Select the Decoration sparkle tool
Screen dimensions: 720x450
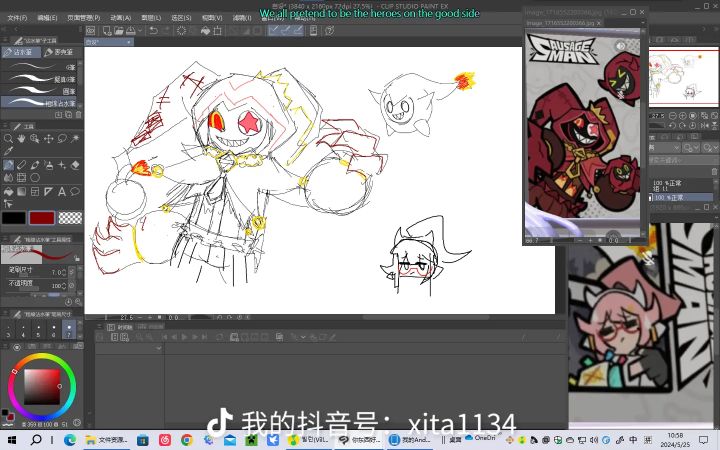pyautogui.click(x=62, y=165)
